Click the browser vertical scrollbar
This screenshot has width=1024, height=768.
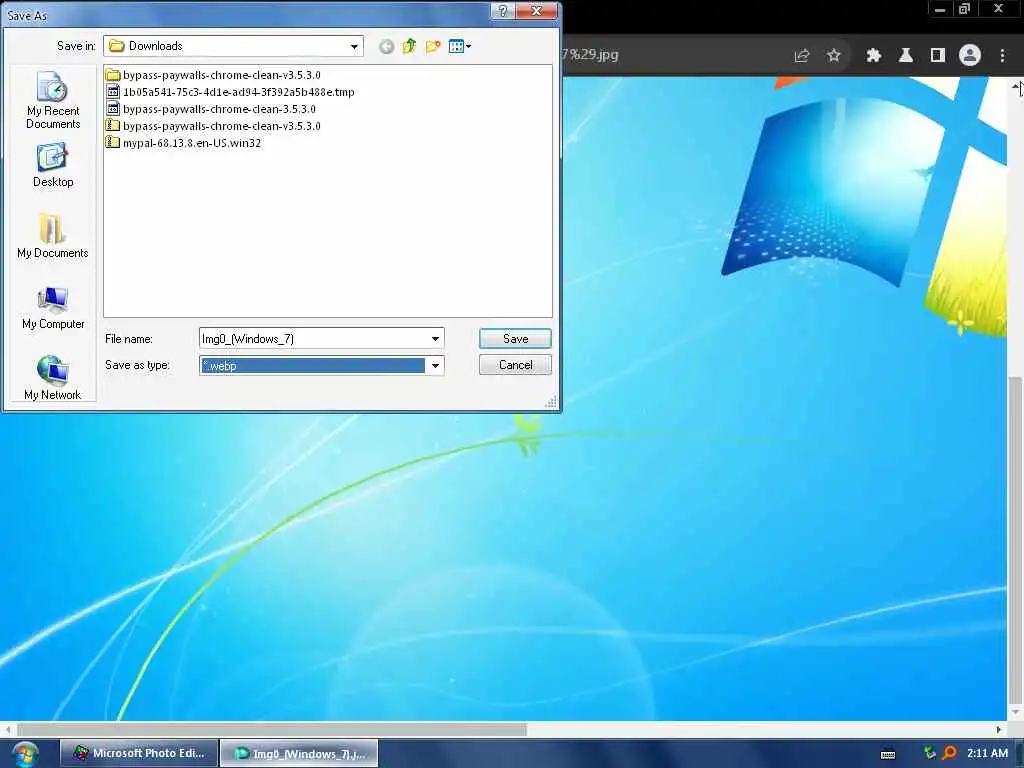click(x=1016, y=543)
